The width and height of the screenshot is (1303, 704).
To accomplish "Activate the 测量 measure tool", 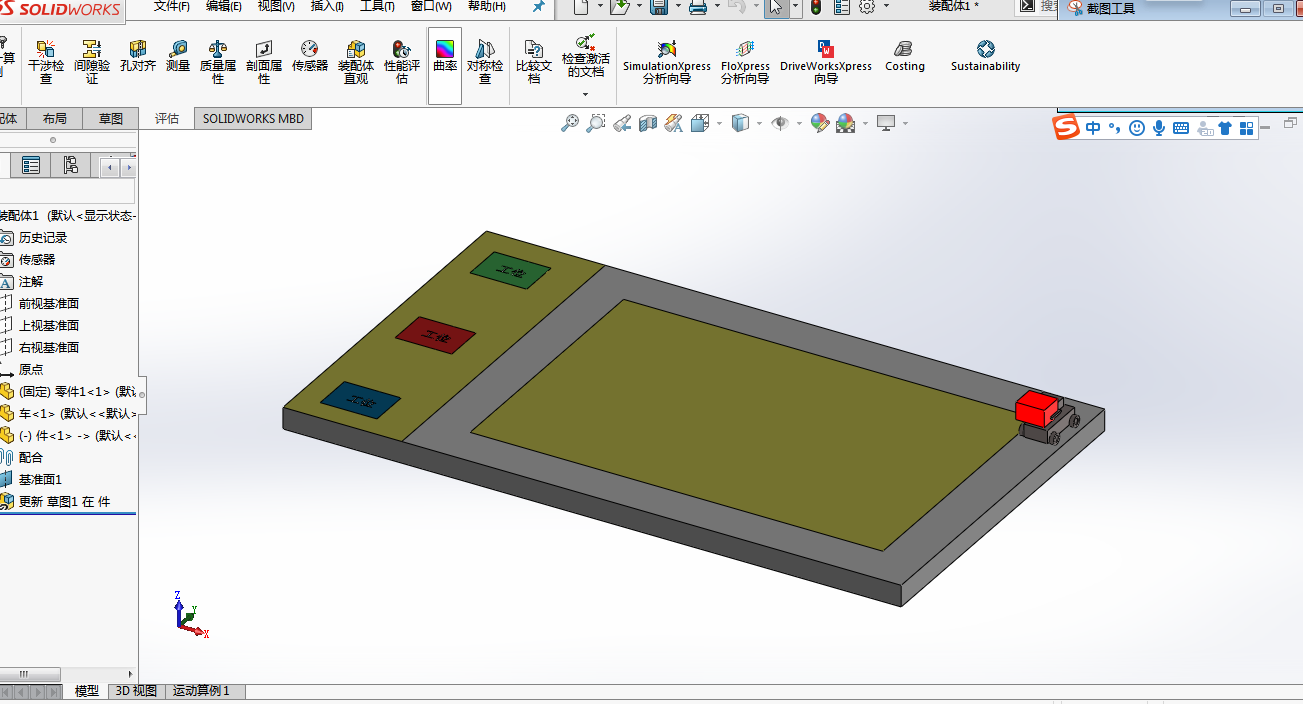I will coord(178,56).
